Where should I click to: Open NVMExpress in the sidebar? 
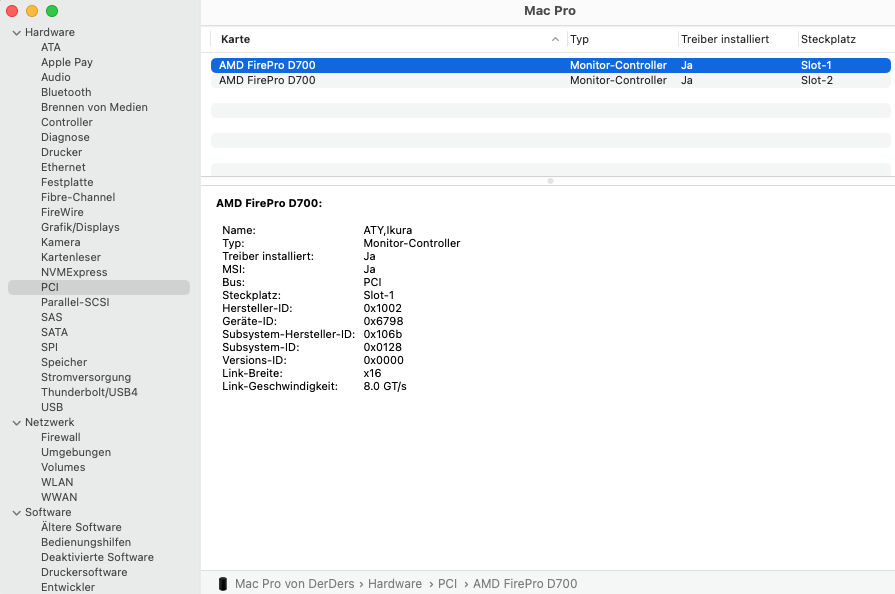(x=74, y=272)
